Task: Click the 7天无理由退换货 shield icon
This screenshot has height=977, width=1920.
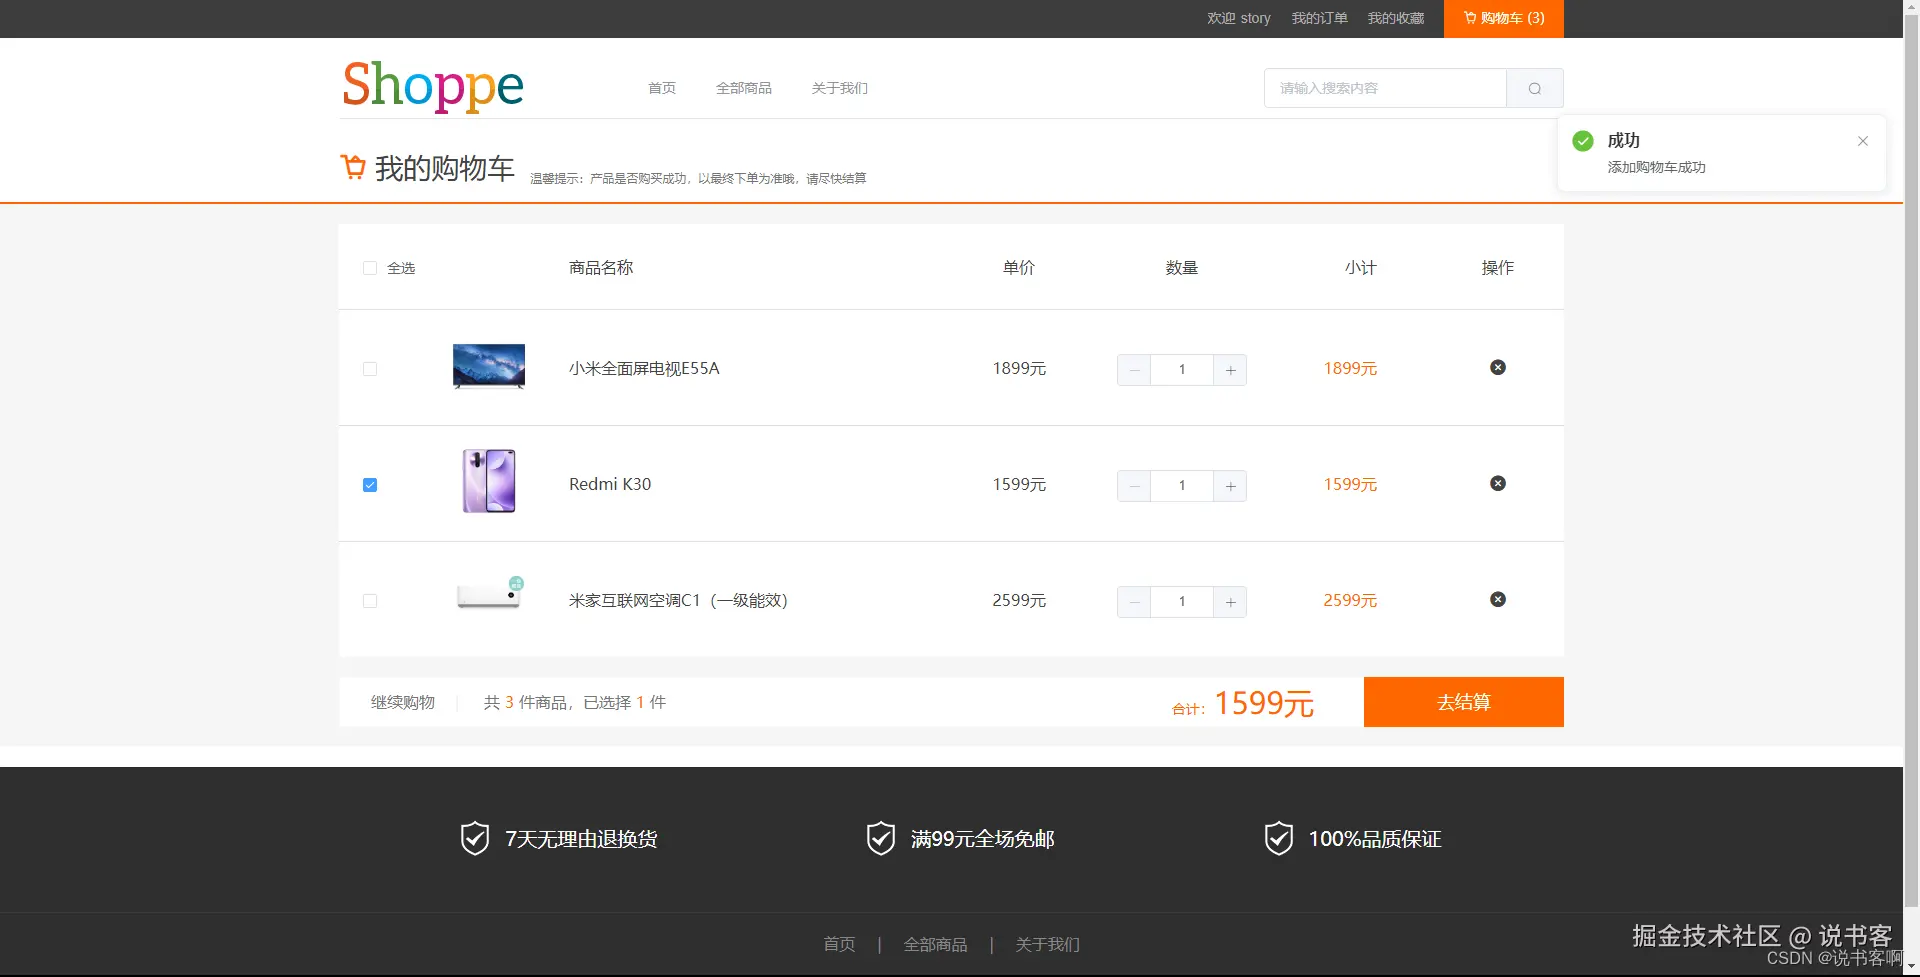Action: tap(474, 838)
